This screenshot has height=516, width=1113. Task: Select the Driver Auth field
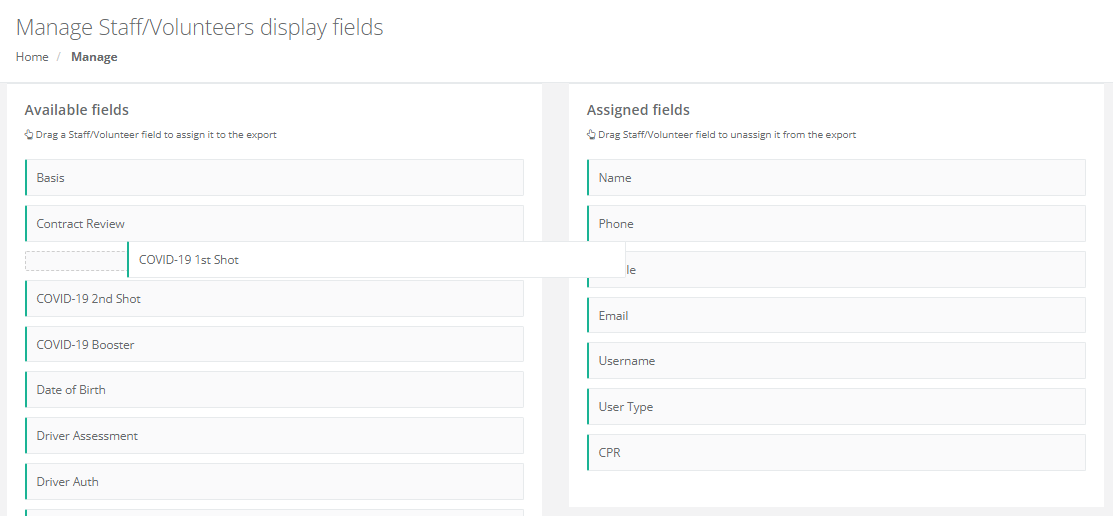274,481
